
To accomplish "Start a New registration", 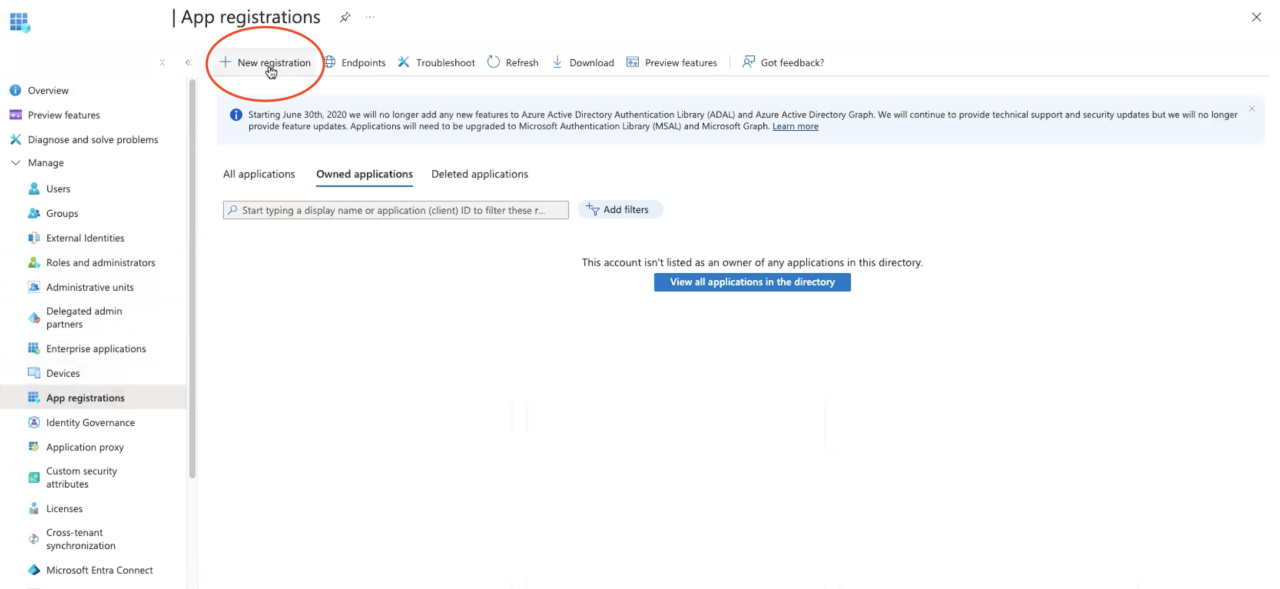I will tap(265, 61).
